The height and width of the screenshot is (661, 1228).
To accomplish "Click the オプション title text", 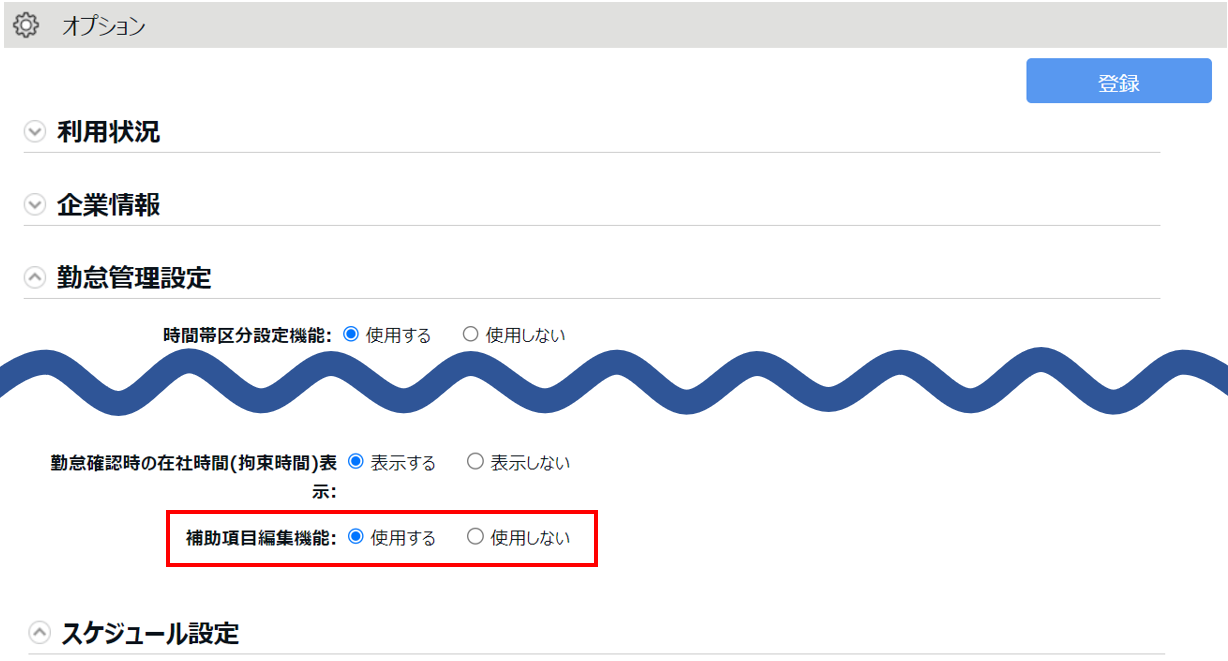I will tap(104, 26).
